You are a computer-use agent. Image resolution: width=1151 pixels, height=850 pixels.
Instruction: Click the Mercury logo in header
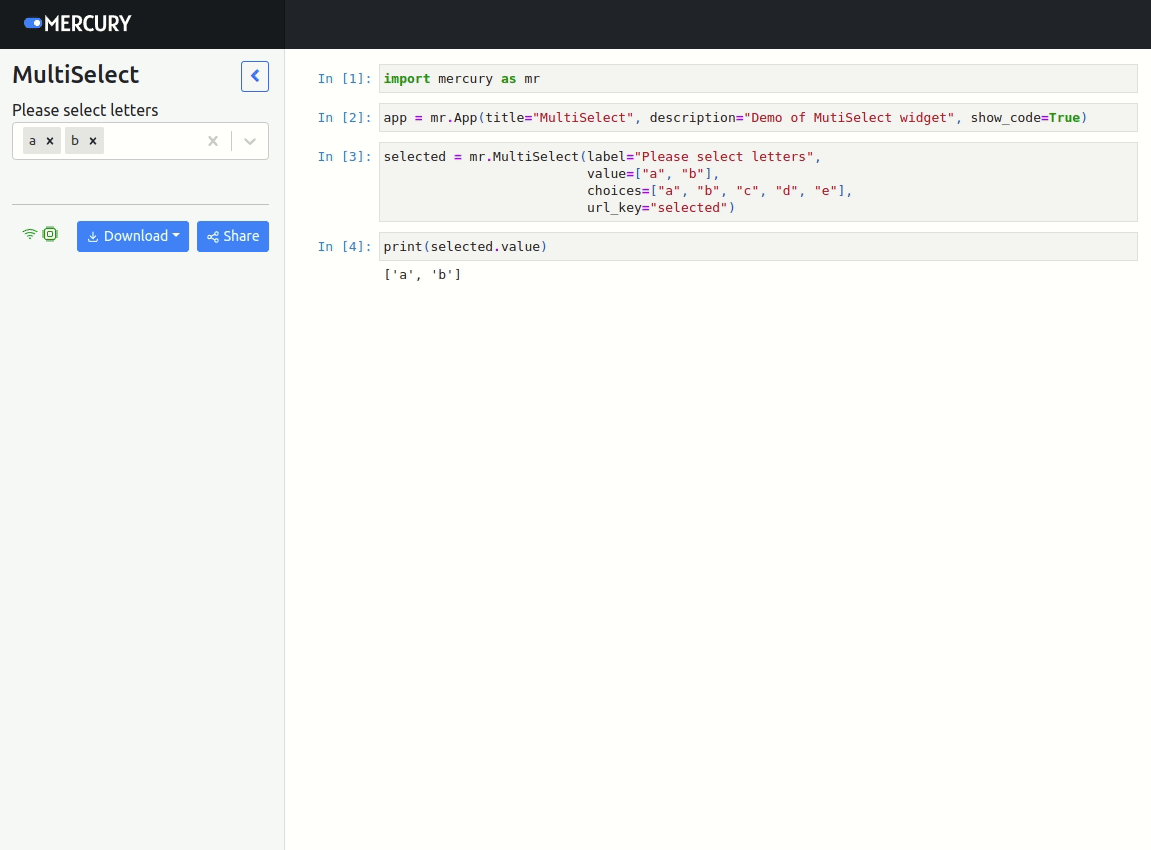pos(78,23)
